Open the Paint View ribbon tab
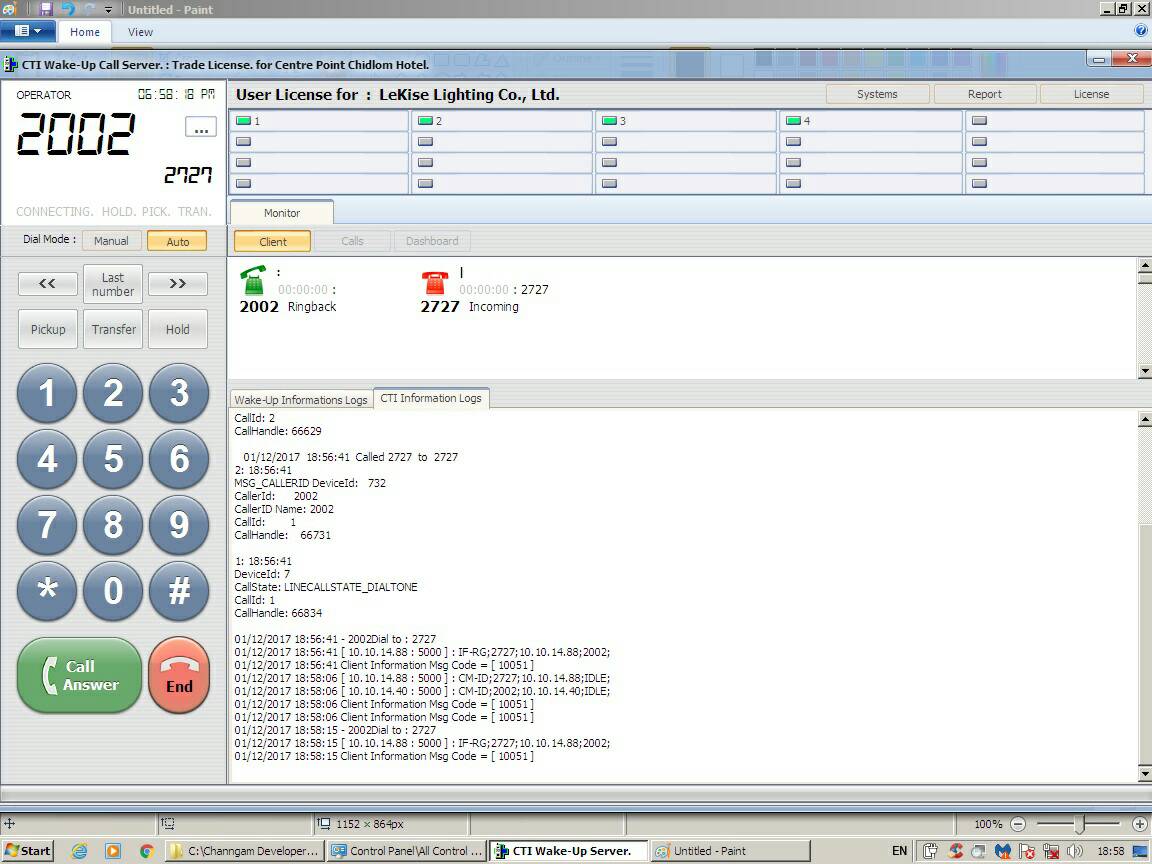Image resolution: width=1152 pixels, height=864 pixels. (x=140, y=32)
